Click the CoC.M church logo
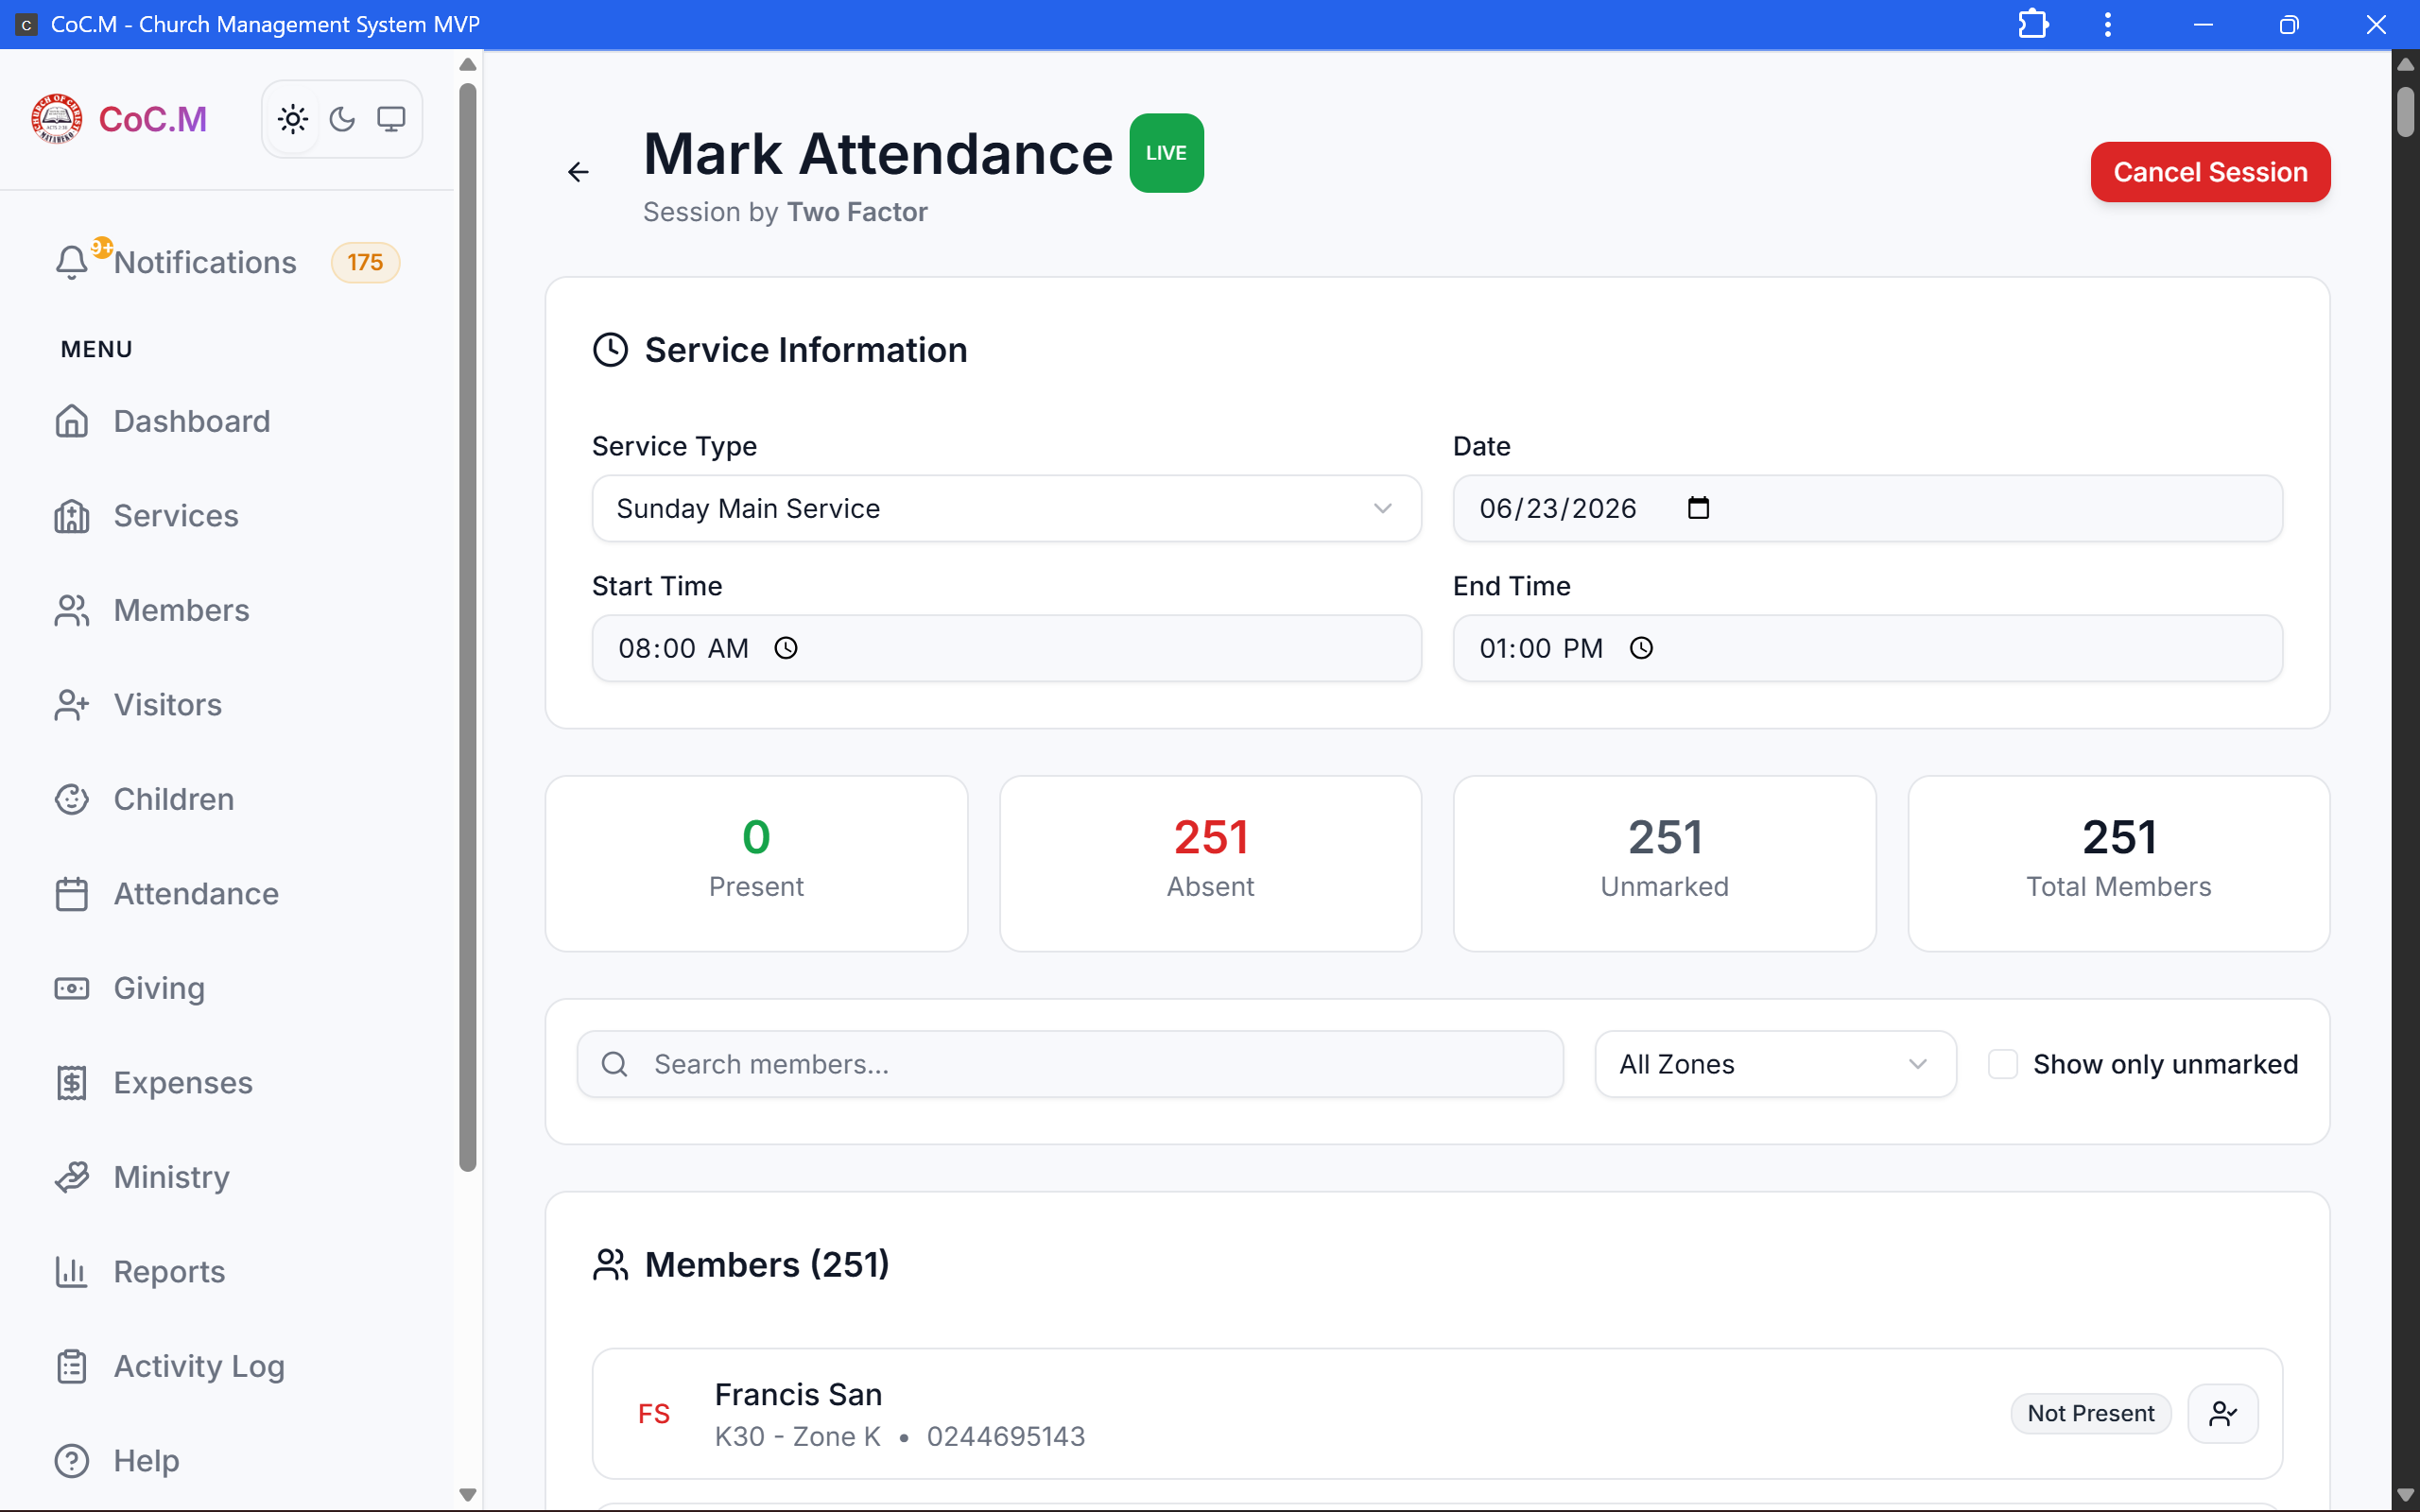 tap(57, 119)
